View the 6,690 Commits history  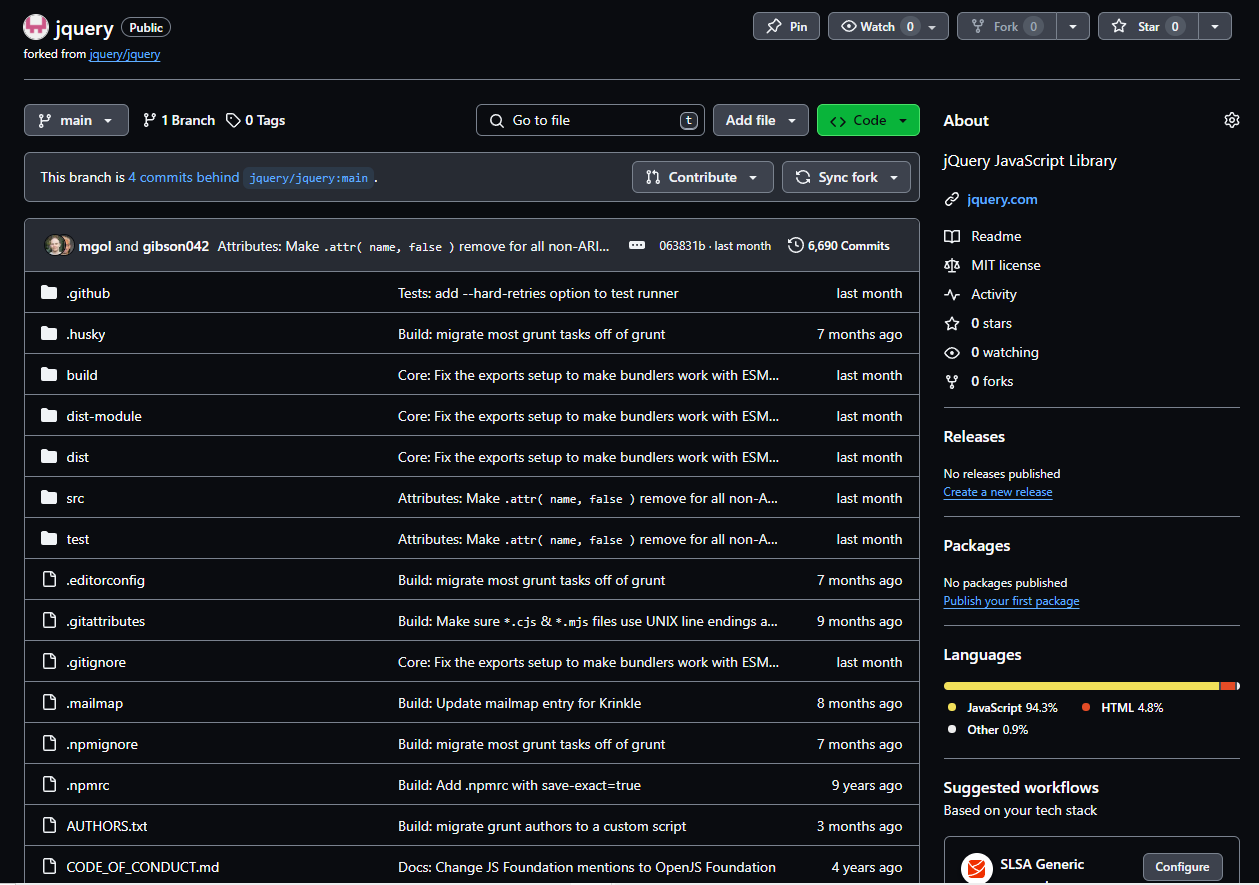839,245
